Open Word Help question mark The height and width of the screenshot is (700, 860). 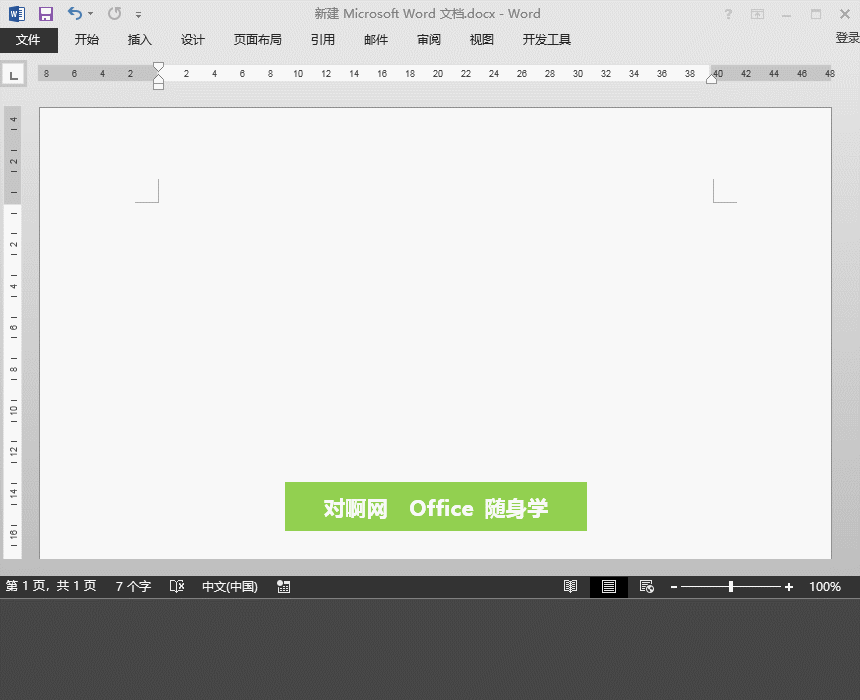coord(728,14)
